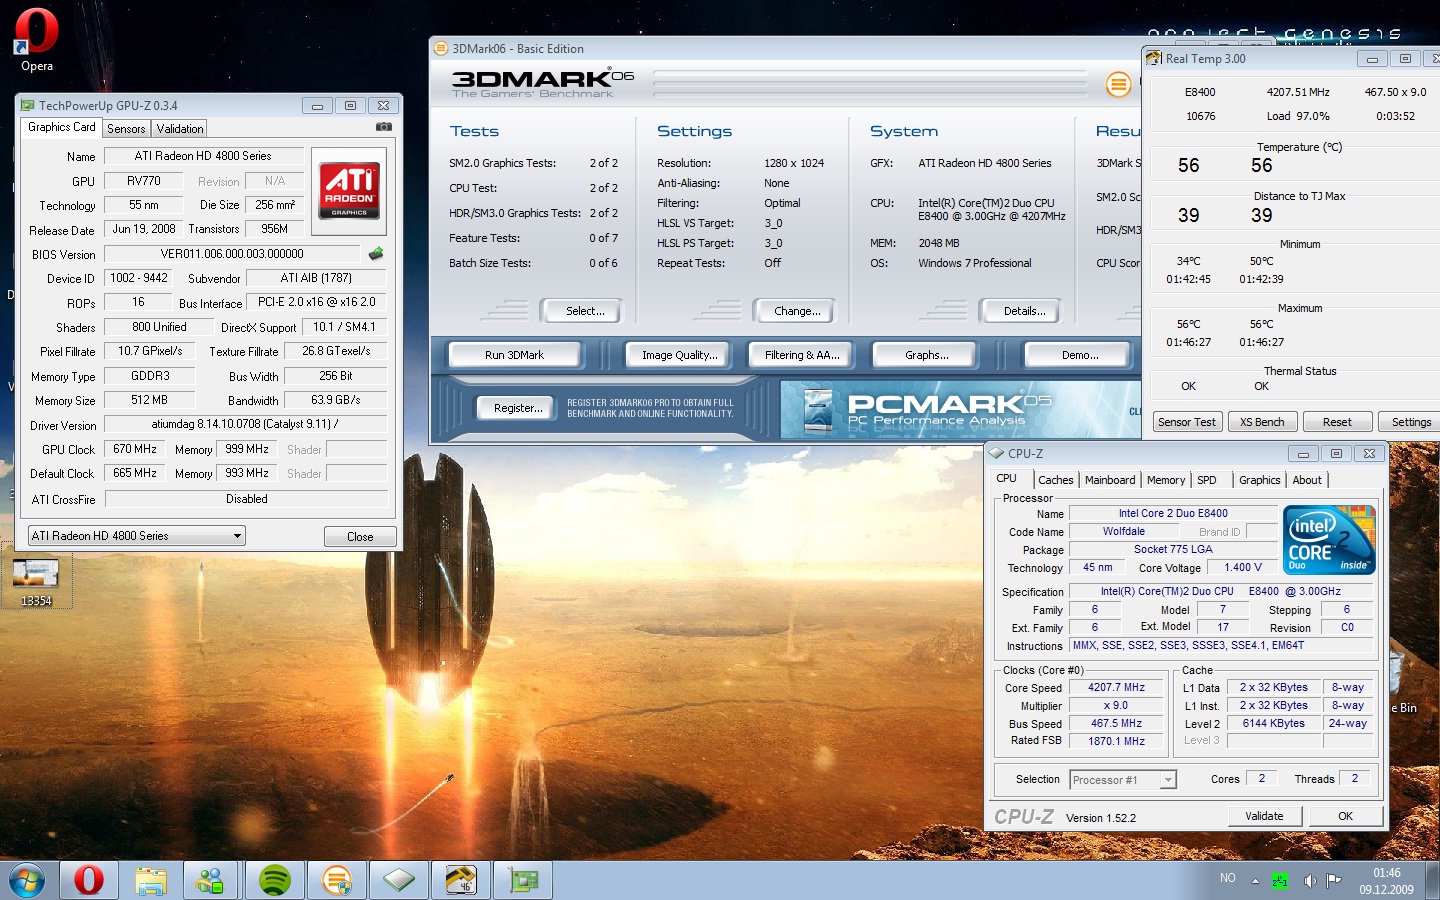The width and height of the screenshot is (1440, 900).
Task: Click the Close button in GPU-Z
Action: point(360,537)
